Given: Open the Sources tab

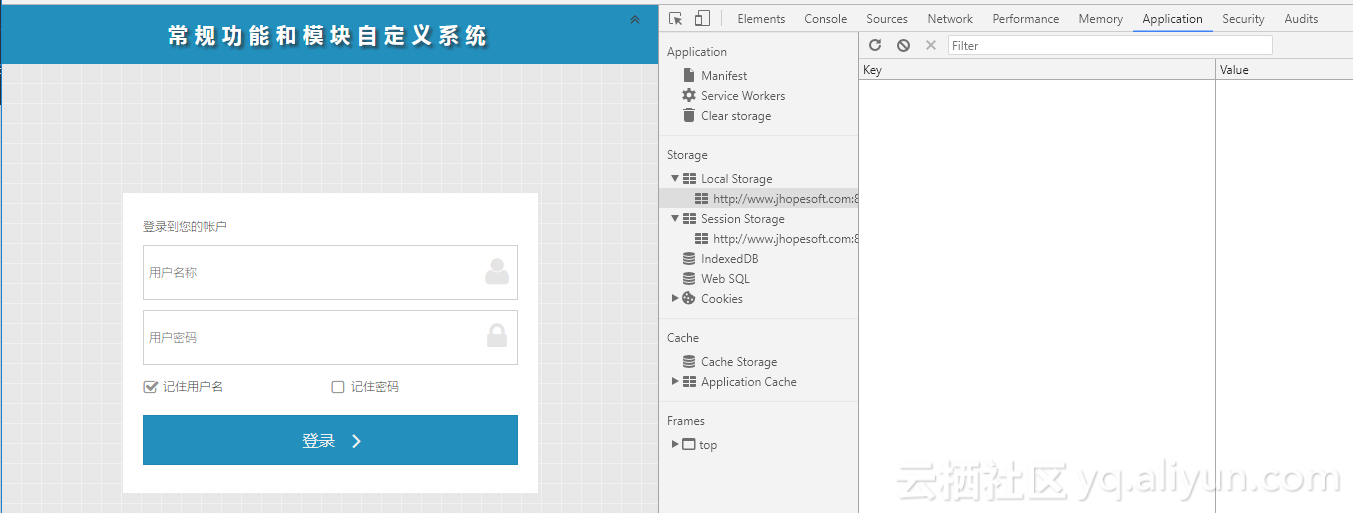Looking at the screenshot, I should click(887, 19).
